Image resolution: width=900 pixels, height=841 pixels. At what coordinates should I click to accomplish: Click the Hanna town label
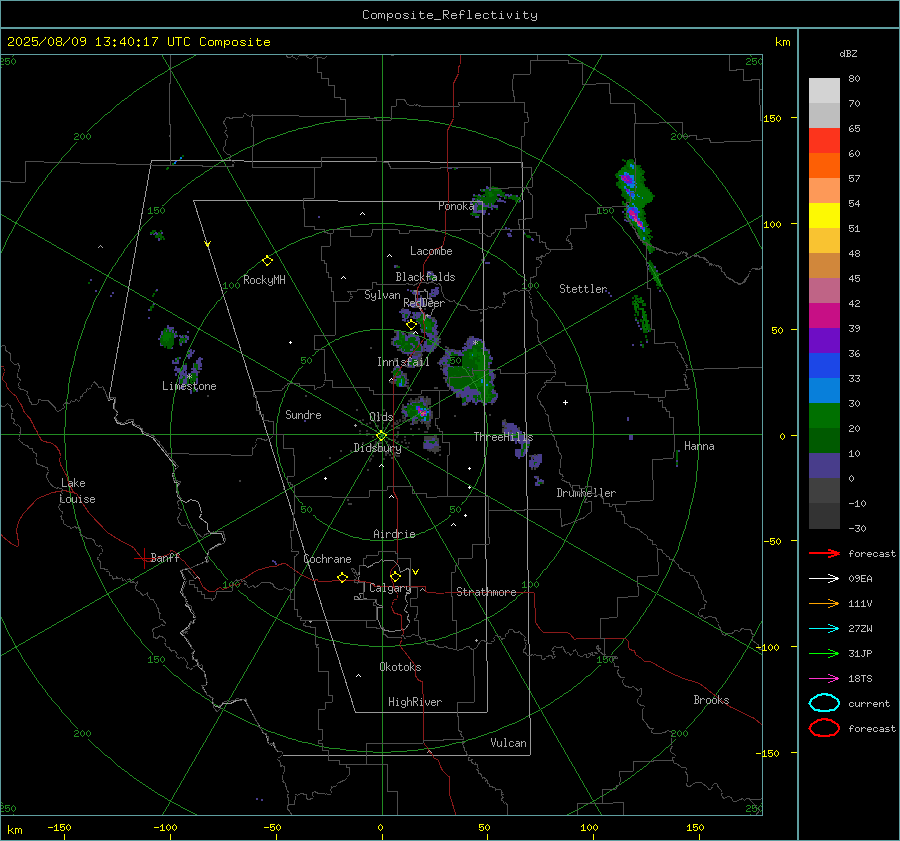(x=699, y=446)
